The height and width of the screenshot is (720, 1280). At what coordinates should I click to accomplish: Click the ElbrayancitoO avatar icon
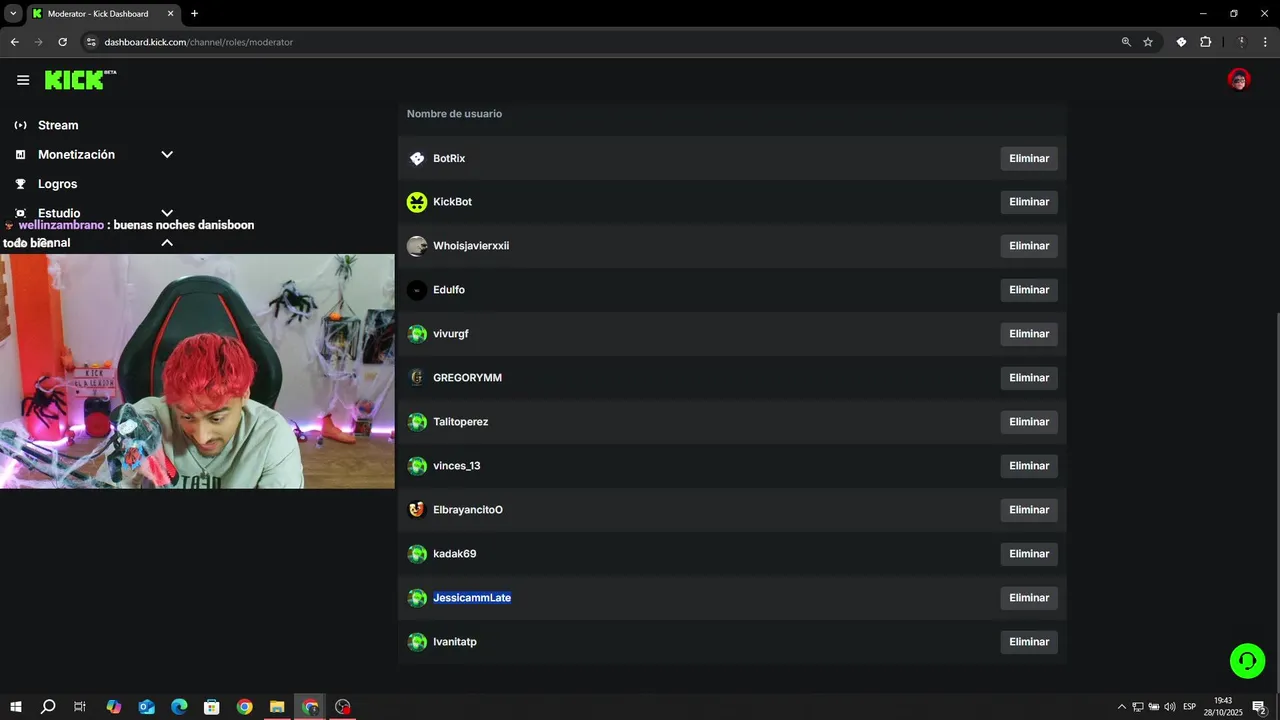[417, 510]
